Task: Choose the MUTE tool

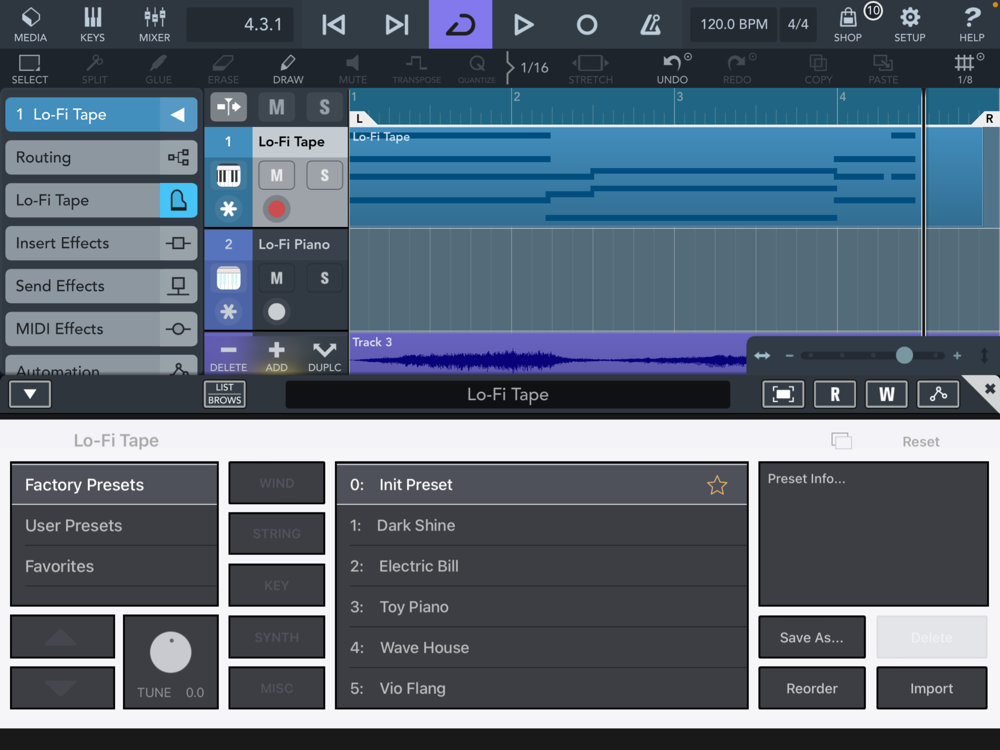Action: coord(353,69)
